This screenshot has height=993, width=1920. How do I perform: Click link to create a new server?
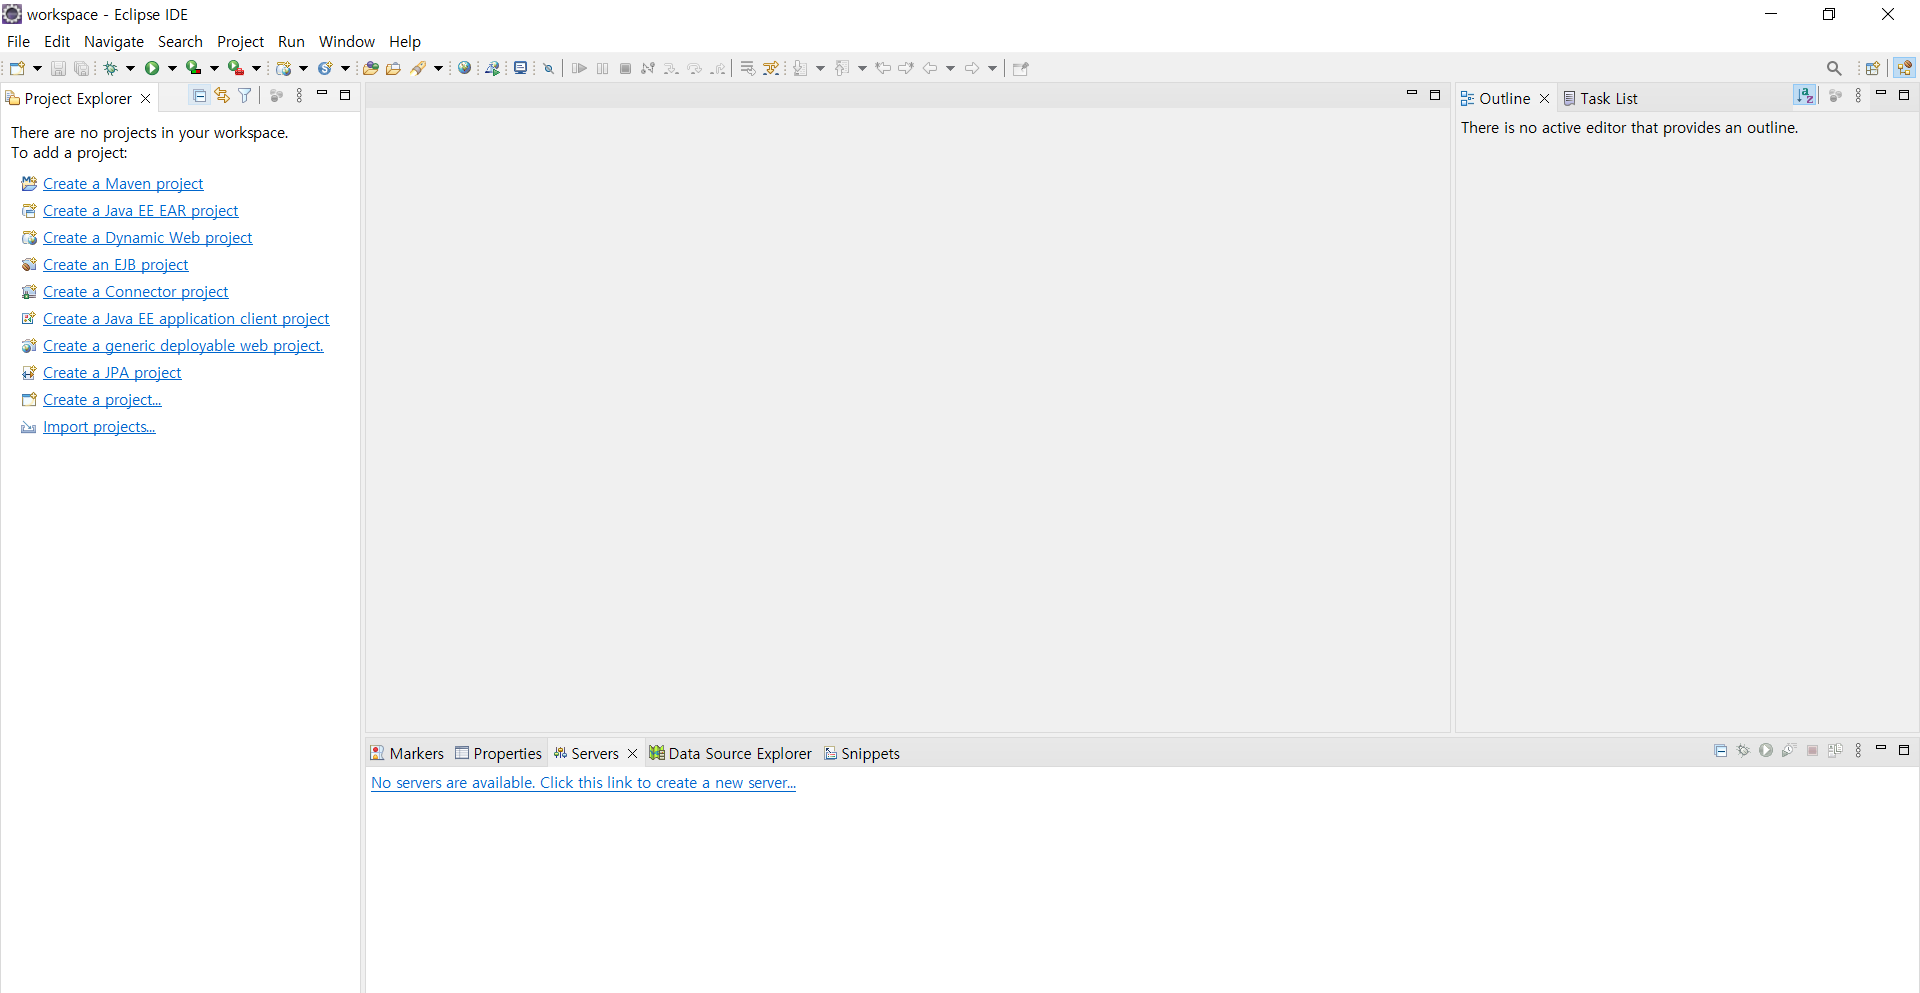pyautogui.click(x=583, y=782)
